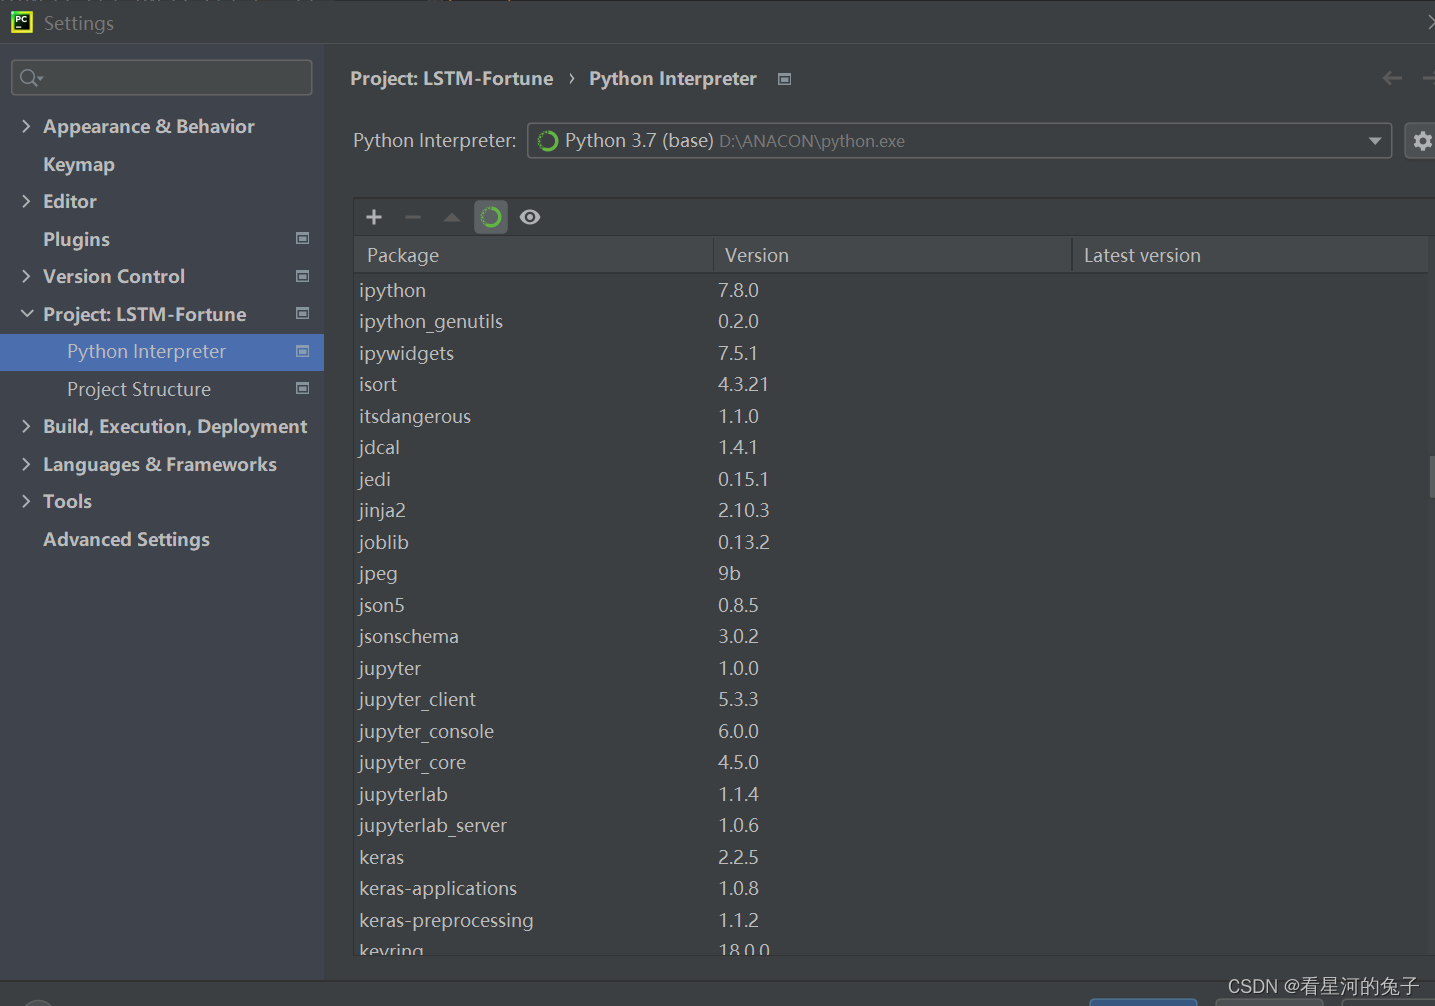The height and width of the screenshot is (1006, 1435).
Task: Collapse Project: LSTM-Fortune section
Action: coord(26,314)
